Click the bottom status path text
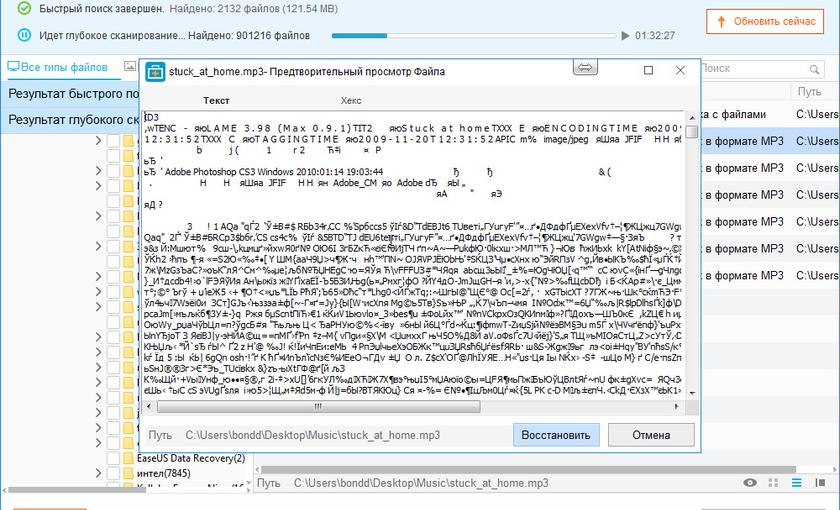Image resolution: width=840 pixels, height=510 pixels. click(421, 483)
